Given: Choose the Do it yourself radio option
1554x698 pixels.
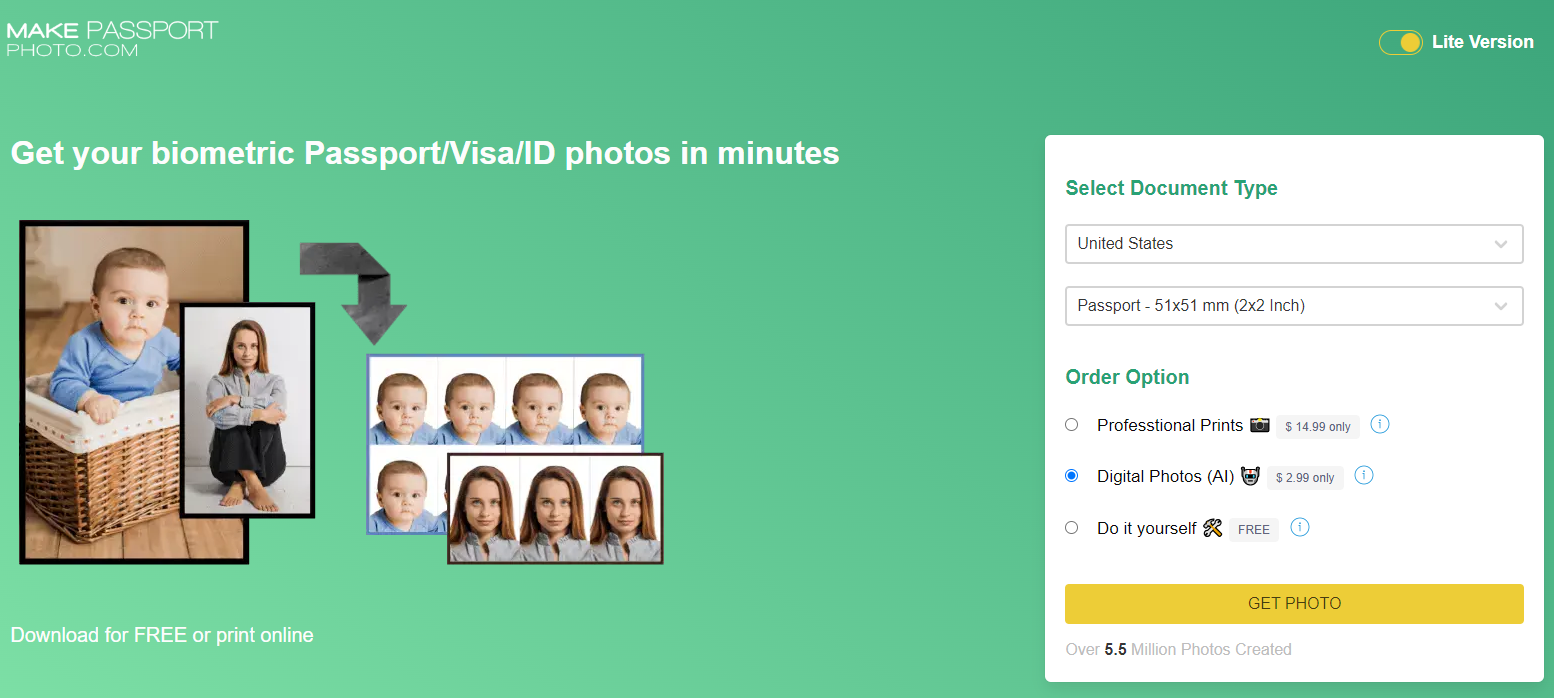Looking at the screenshot, I should coord(1072,528).
